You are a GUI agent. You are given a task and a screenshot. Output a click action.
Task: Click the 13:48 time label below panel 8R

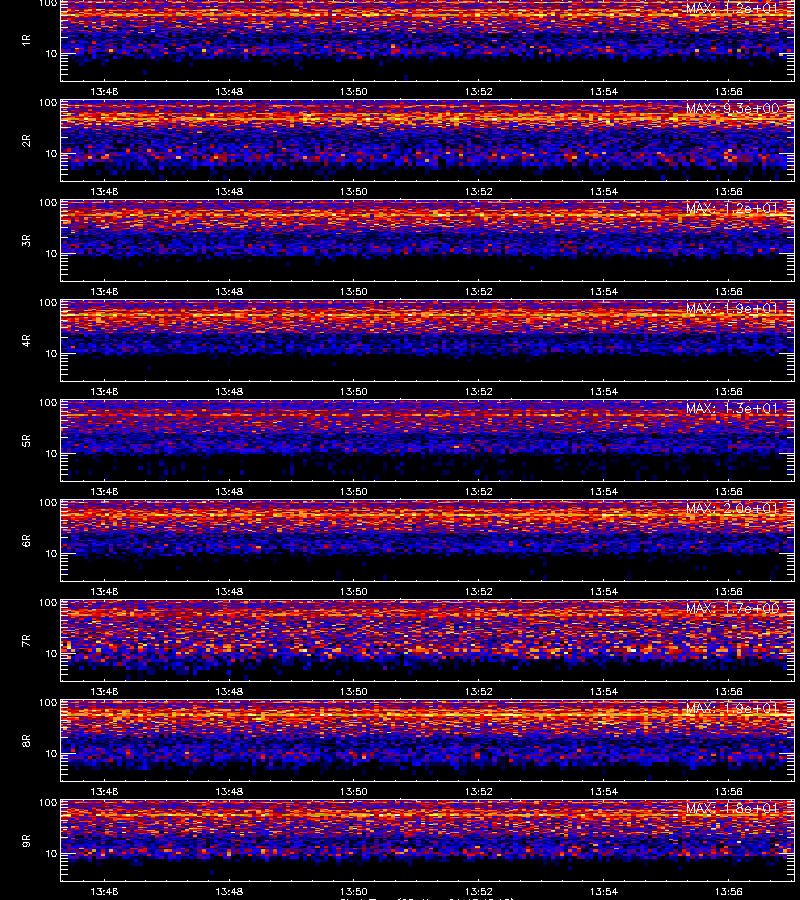coord(229,792)
